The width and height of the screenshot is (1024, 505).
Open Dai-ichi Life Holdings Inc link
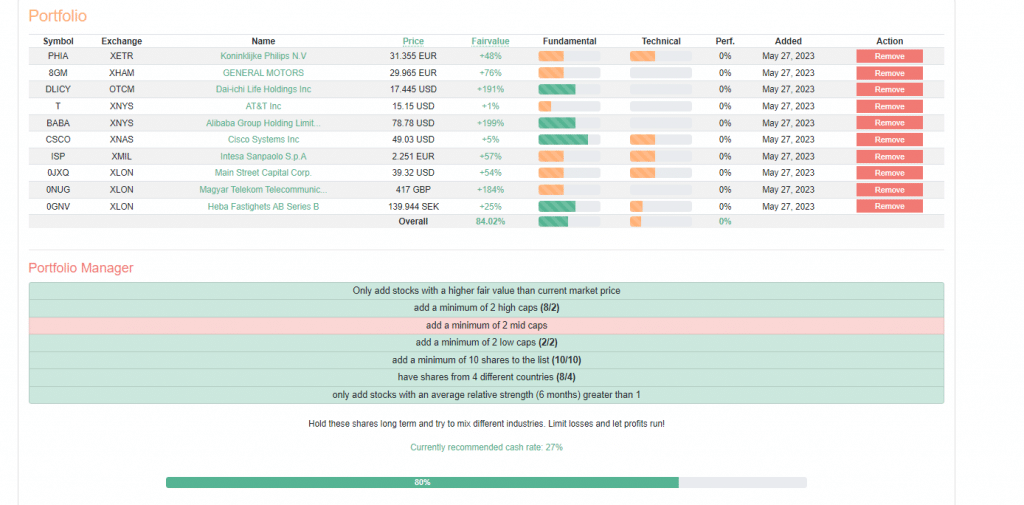tap(263, 90)
